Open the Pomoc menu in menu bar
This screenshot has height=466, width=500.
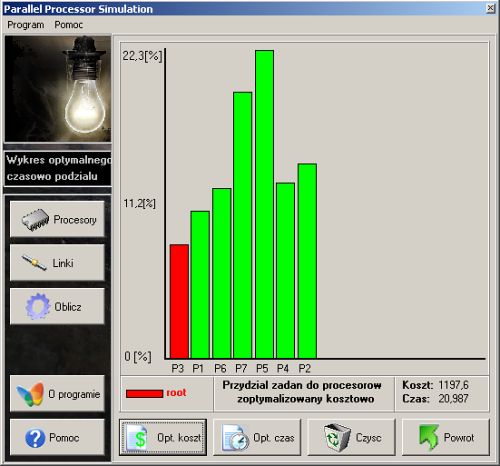(68, 25)
